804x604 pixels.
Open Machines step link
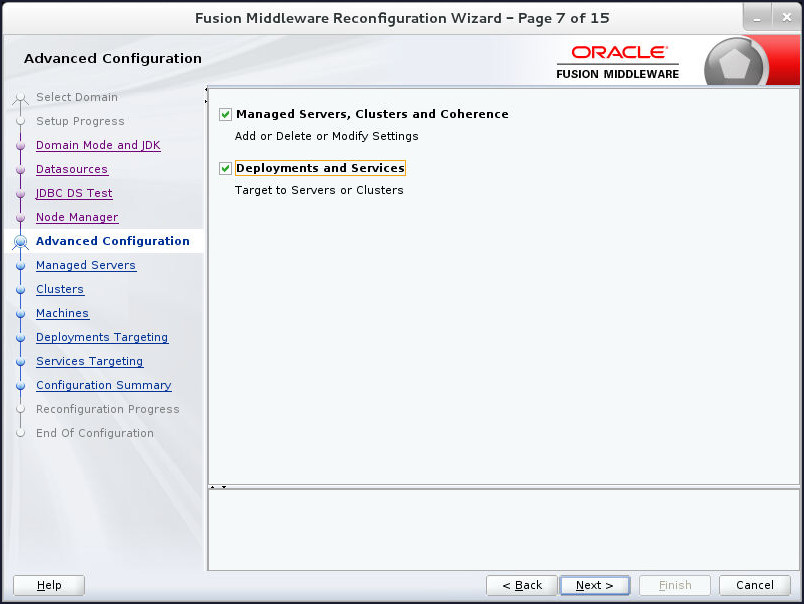tap(62, 313)
